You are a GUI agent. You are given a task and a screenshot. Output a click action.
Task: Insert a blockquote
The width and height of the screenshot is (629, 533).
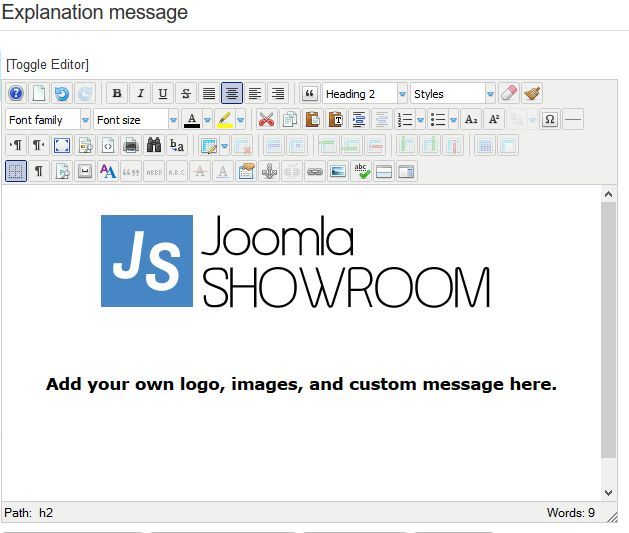tap(310, 93)
